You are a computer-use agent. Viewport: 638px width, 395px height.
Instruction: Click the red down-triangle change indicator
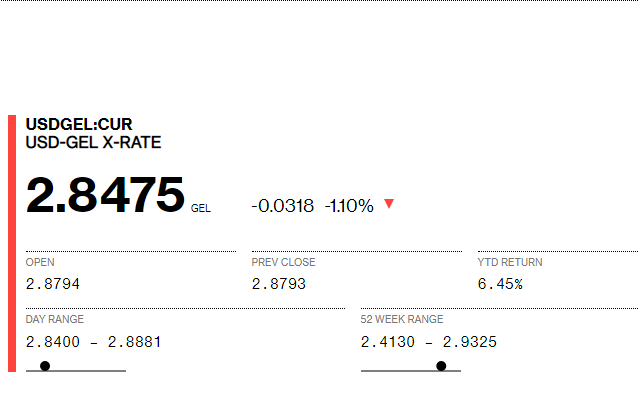(389, 203)
